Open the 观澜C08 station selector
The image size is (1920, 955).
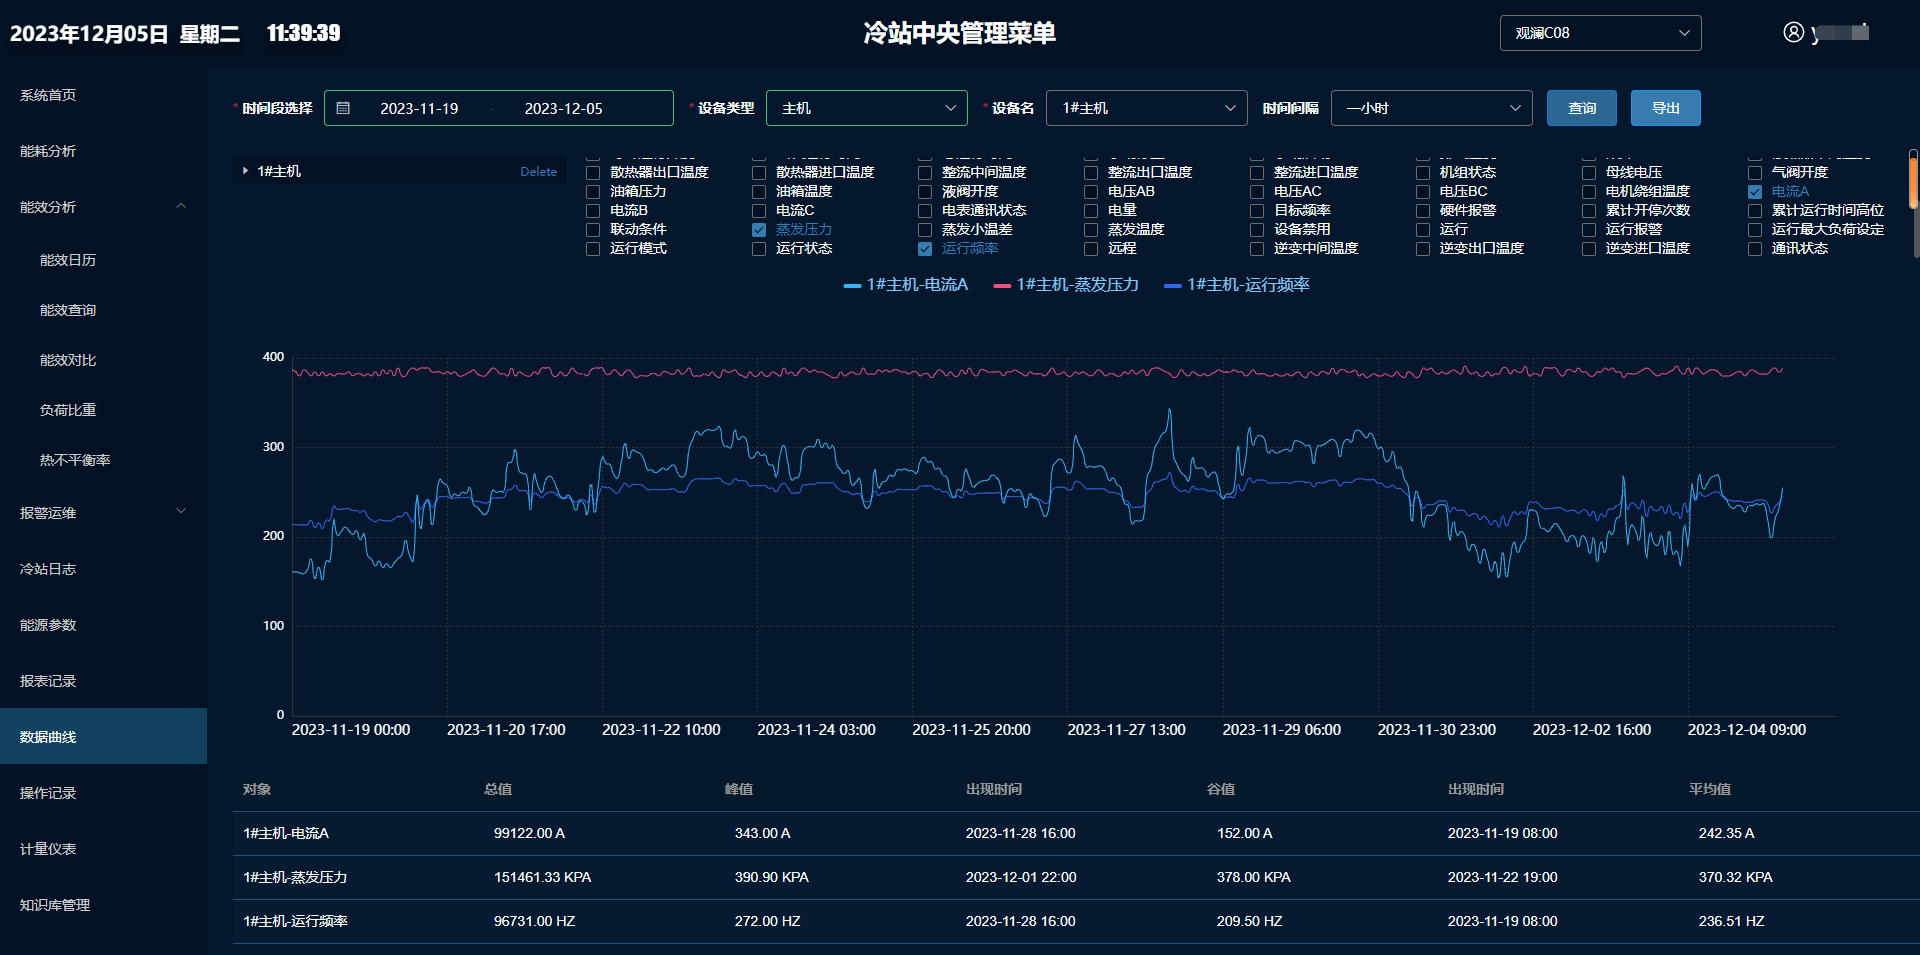pos(1600,32)
